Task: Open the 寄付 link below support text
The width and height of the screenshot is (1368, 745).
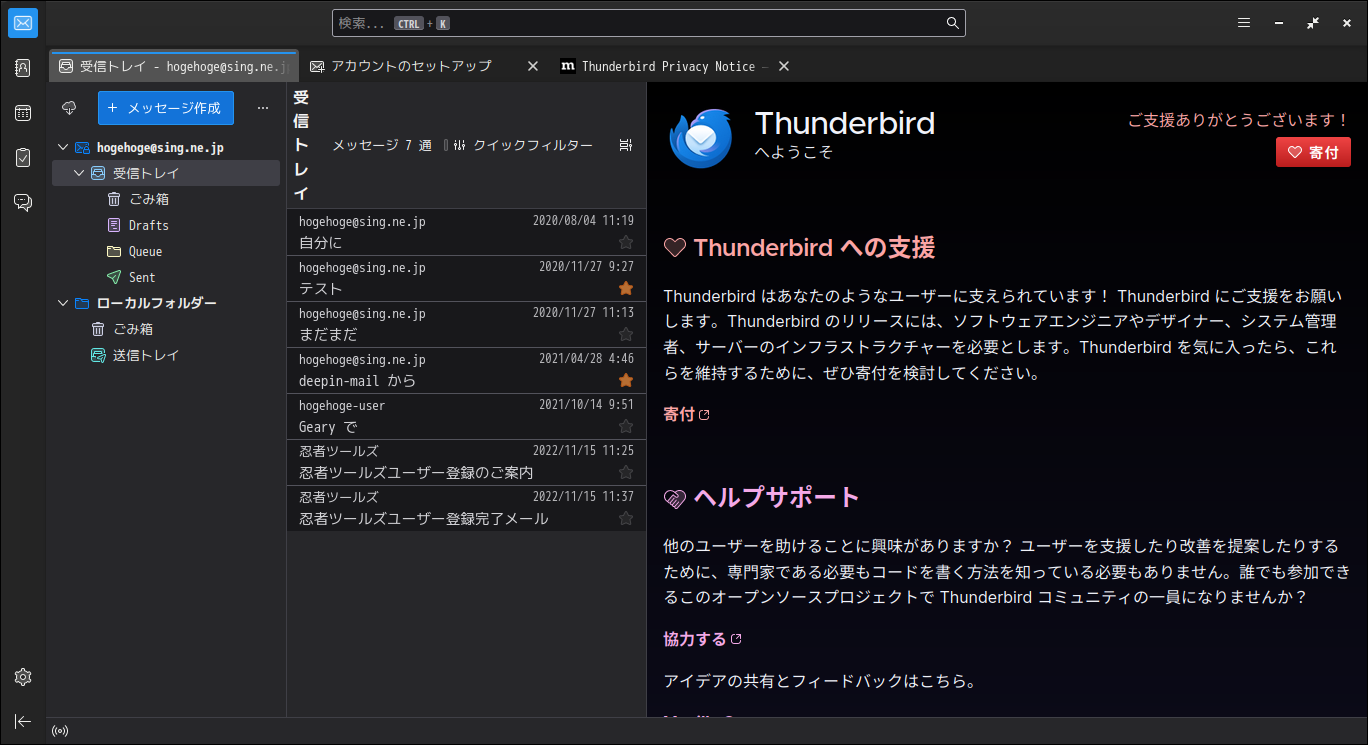Action: pyautogui.click(x=686, y=414)
